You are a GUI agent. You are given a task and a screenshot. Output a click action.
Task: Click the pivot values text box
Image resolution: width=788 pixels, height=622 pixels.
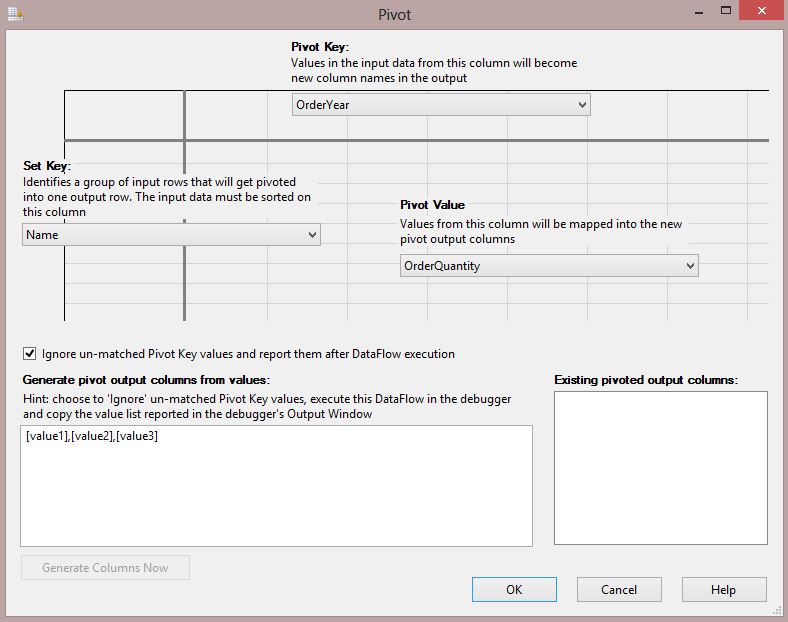coord(276,486)
